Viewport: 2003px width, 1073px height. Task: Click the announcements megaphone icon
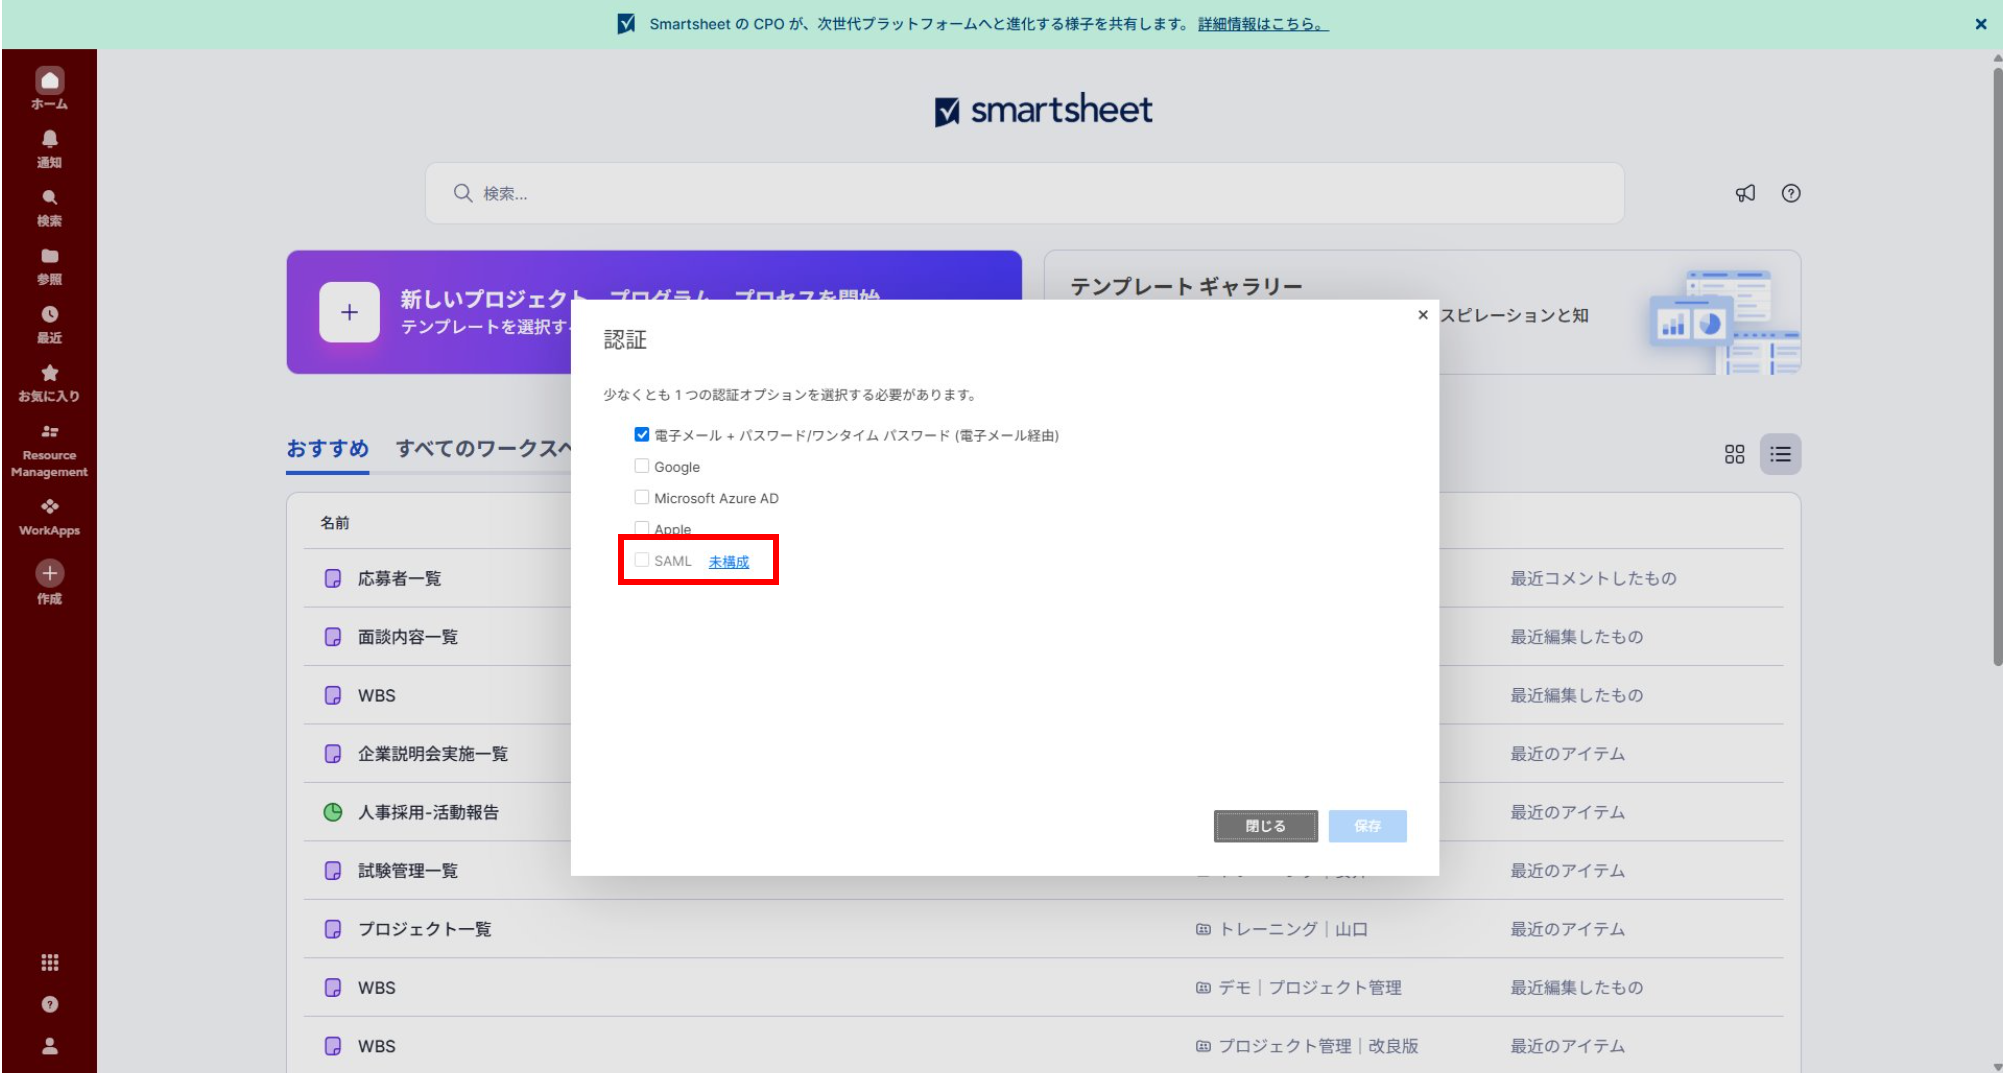(1745, 193)
